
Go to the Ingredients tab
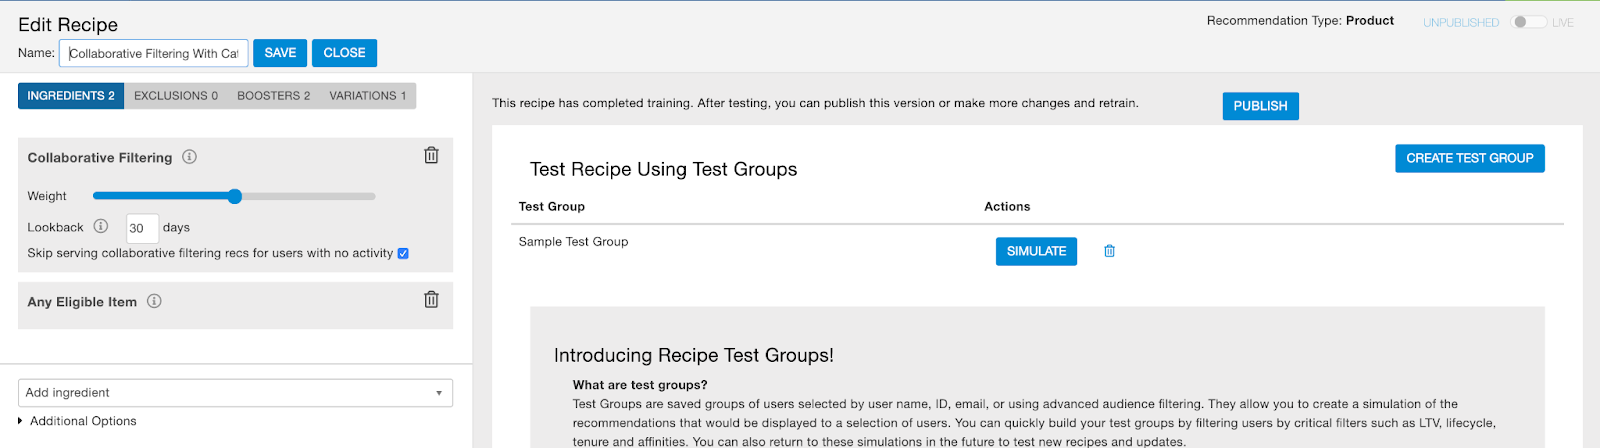click(71, 96)
